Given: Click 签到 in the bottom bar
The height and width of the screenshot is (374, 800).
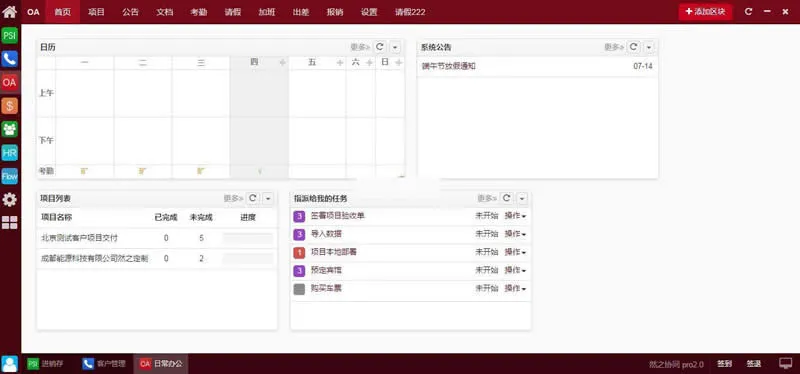Looking at the screenshot, I should point(724,364).
